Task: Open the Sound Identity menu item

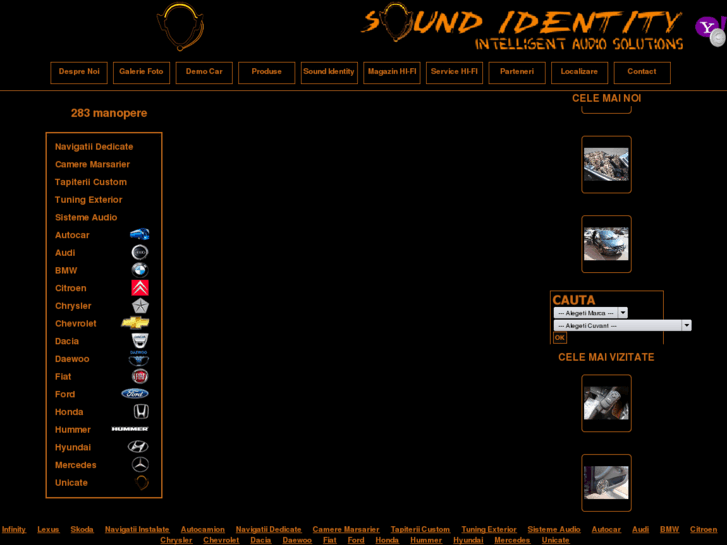Action: (329, 72)
